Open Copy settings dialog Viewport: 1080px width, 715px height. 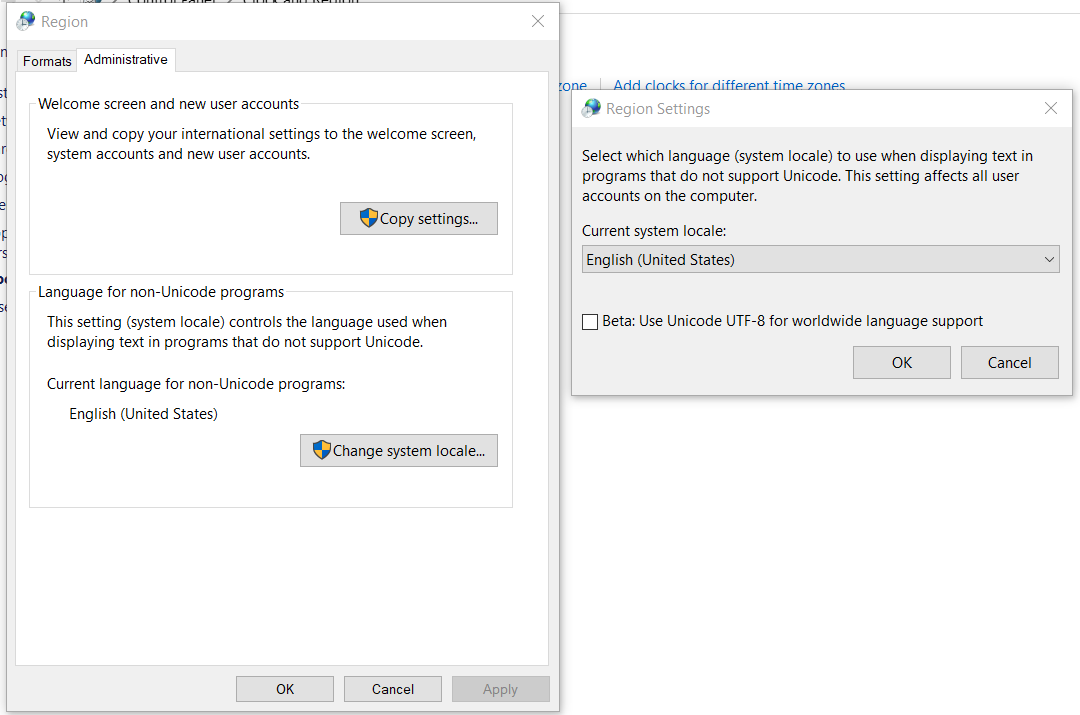tap(418, 218)
